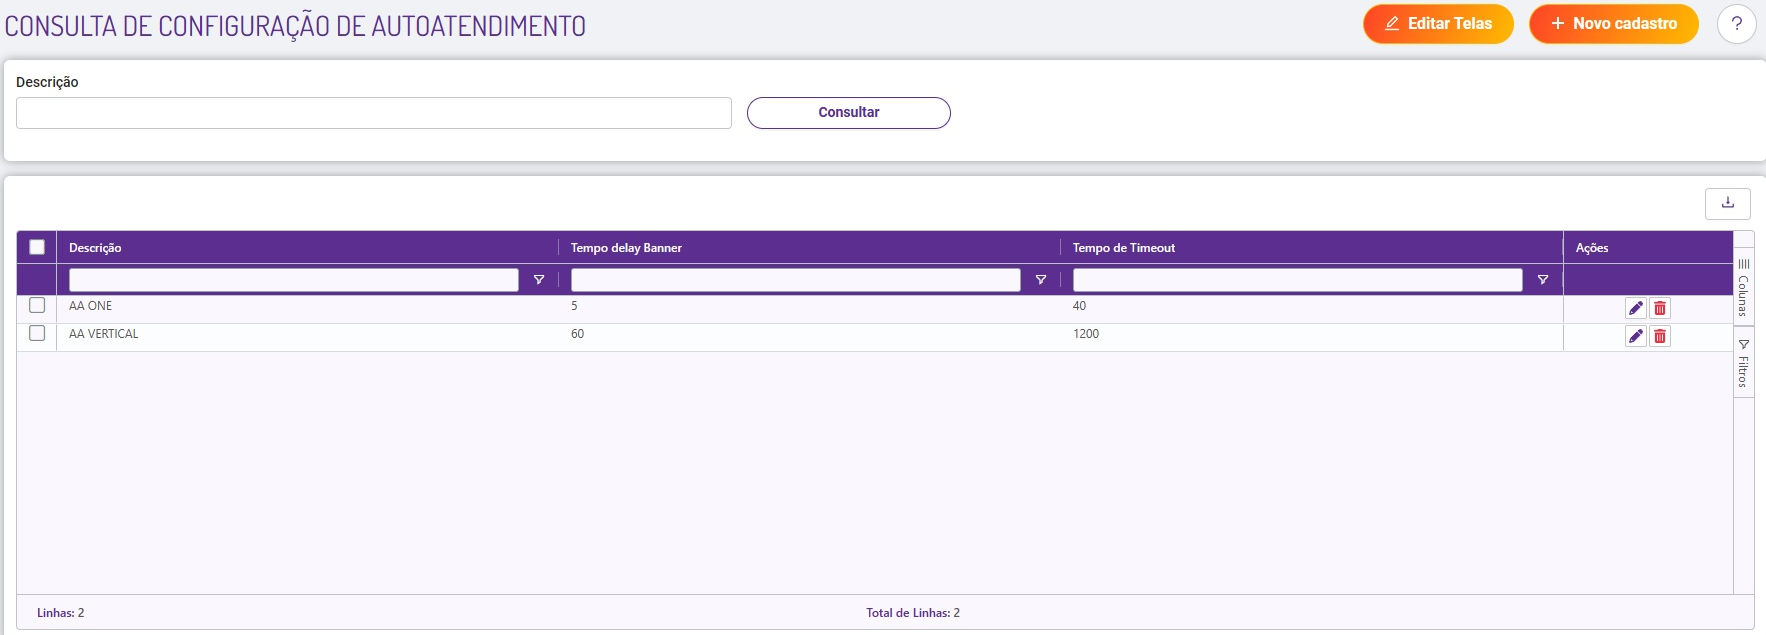This screenshot has width=1766, height=635.
Task: Focus the Tempo delay Banner filter input
Action: (795, 280)
